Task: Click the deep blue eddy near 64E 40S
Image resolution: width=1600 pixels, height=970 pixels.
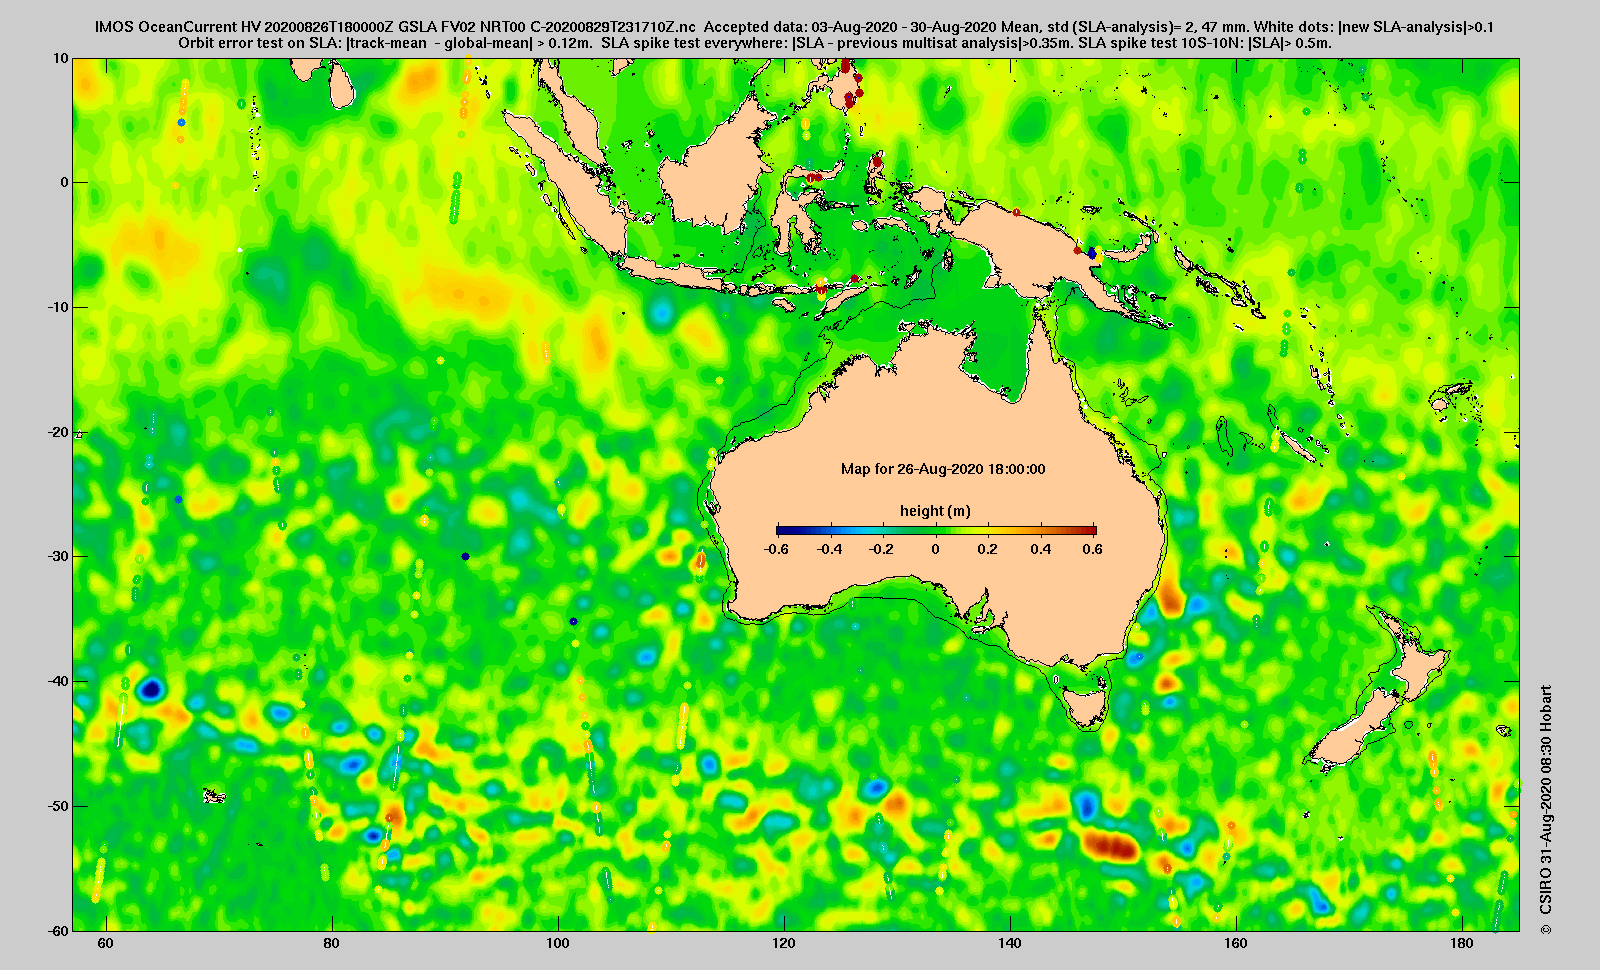Action: 151,689
